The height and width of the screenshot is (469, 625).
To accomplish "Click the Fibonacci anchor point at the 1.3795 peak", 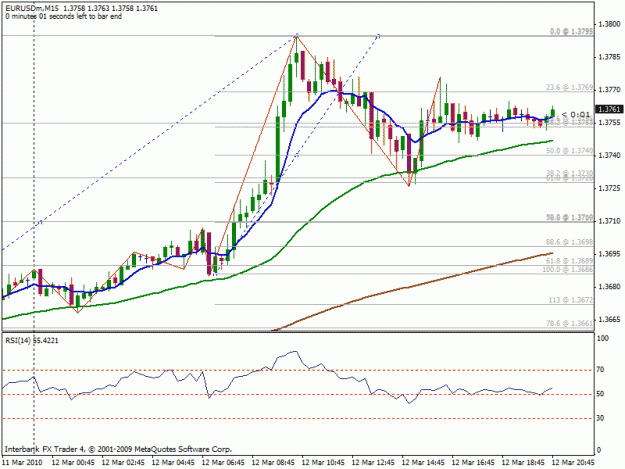I will click(297, 35).
